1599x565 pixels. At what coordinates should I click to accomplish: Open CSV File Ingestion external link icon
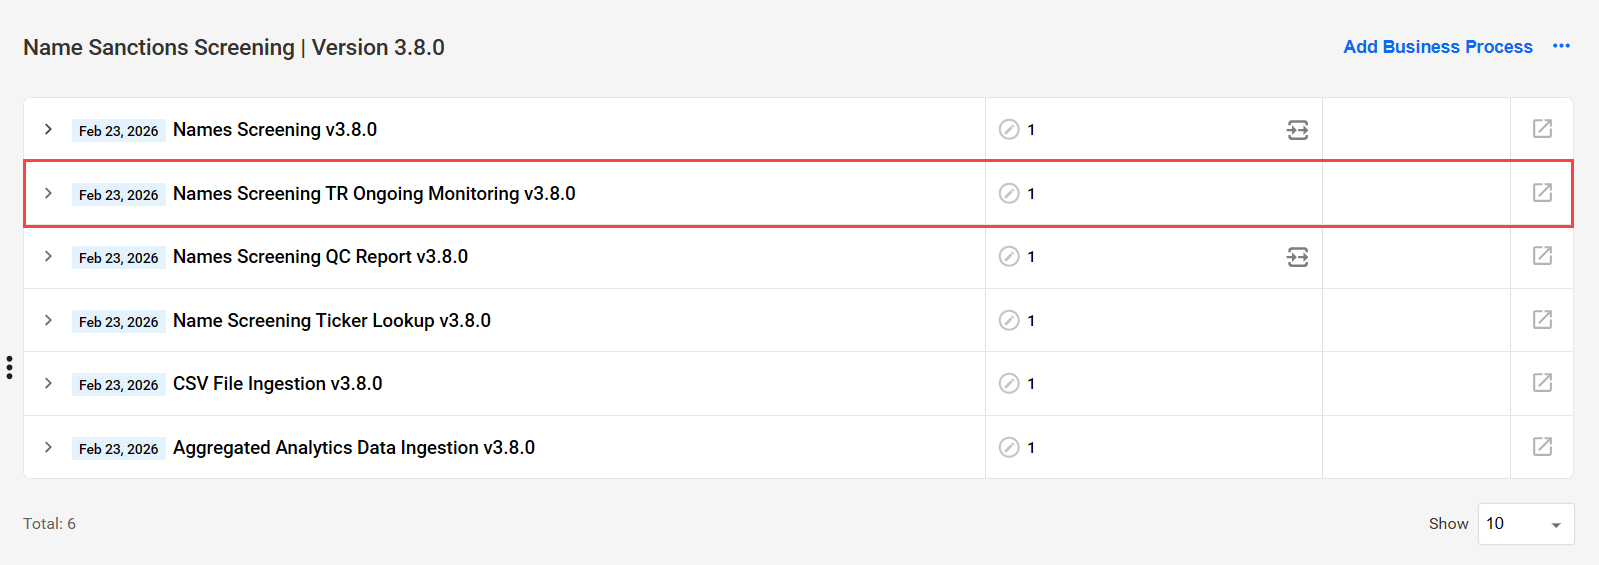pyautogui.click(x=1542, y=383)
